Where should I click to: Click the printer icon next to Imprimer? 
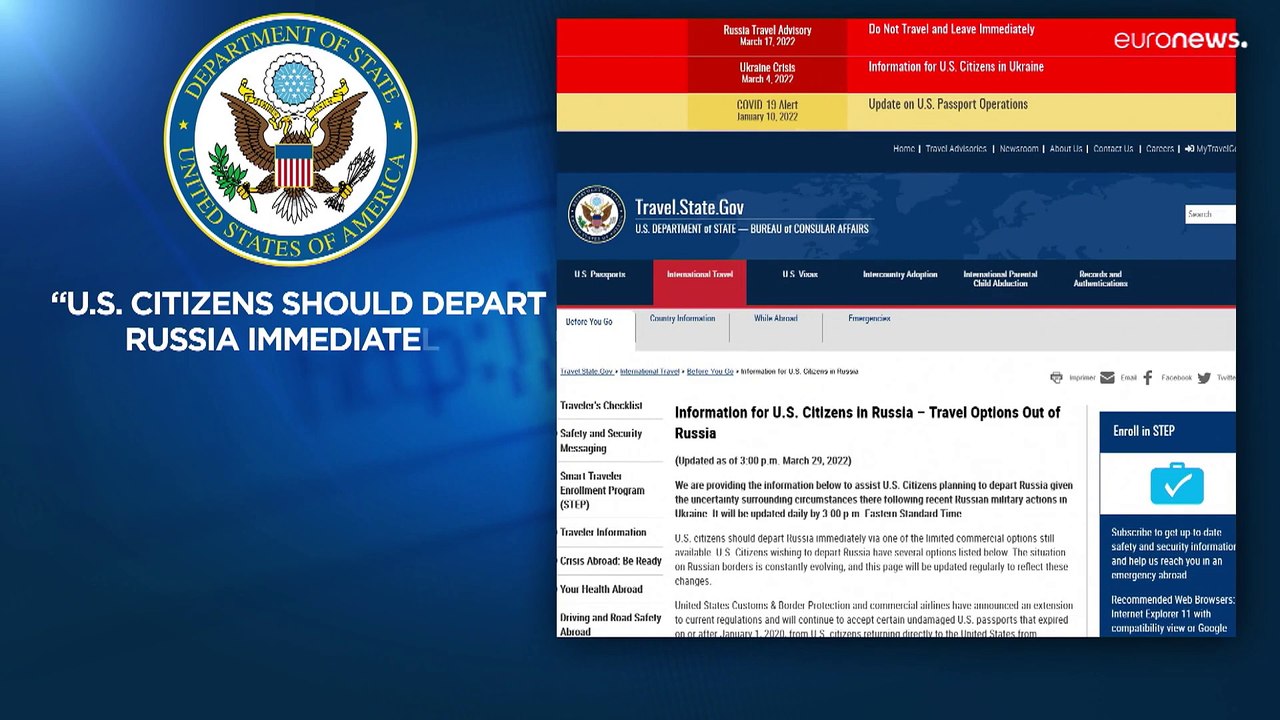(x=1056, y=377)
